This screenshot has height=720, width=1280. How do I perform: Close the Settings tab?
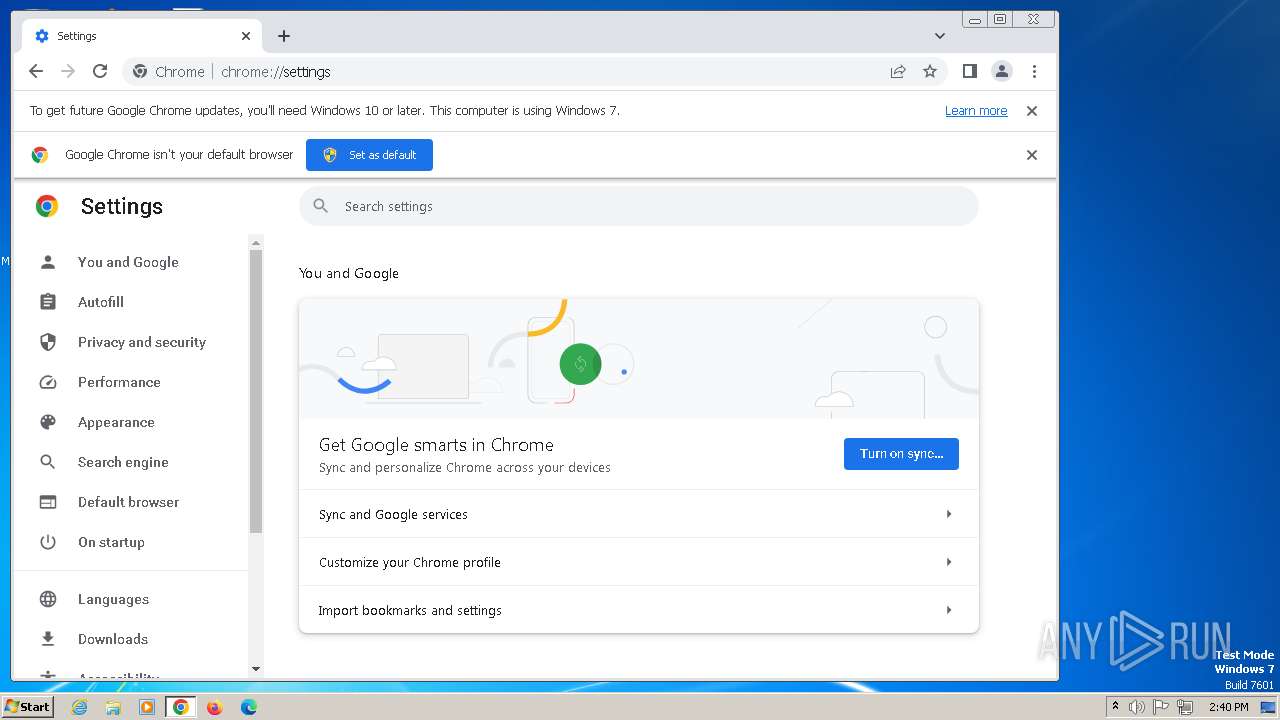coord(246,36)
